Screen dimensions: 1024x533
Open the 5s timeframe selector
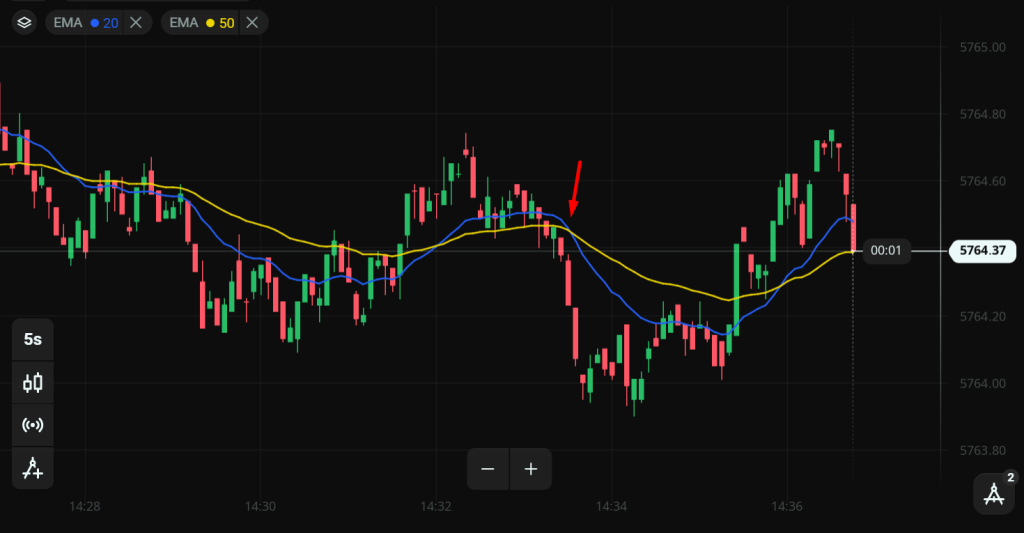tap(33, 340)
